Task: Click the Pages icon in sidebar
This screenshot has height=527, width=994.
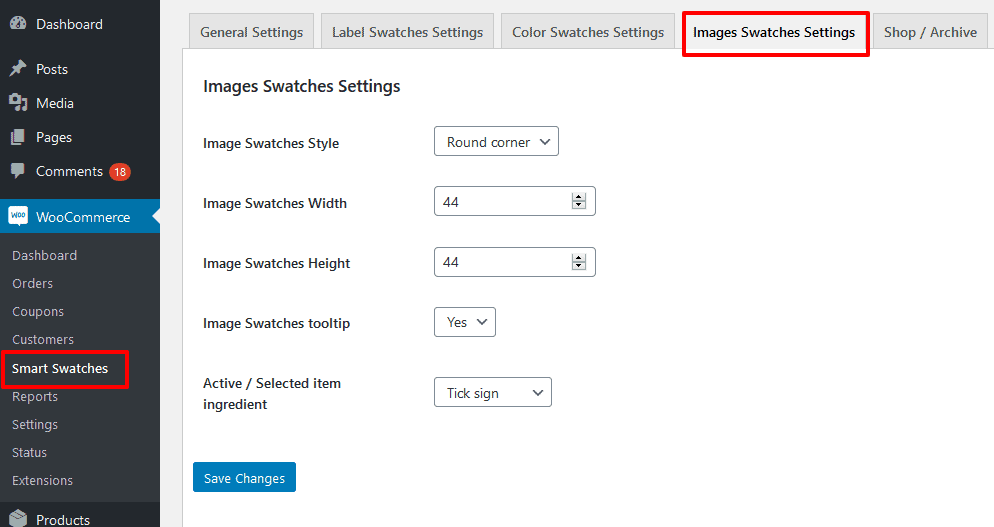Action: (x=18, y=137)
